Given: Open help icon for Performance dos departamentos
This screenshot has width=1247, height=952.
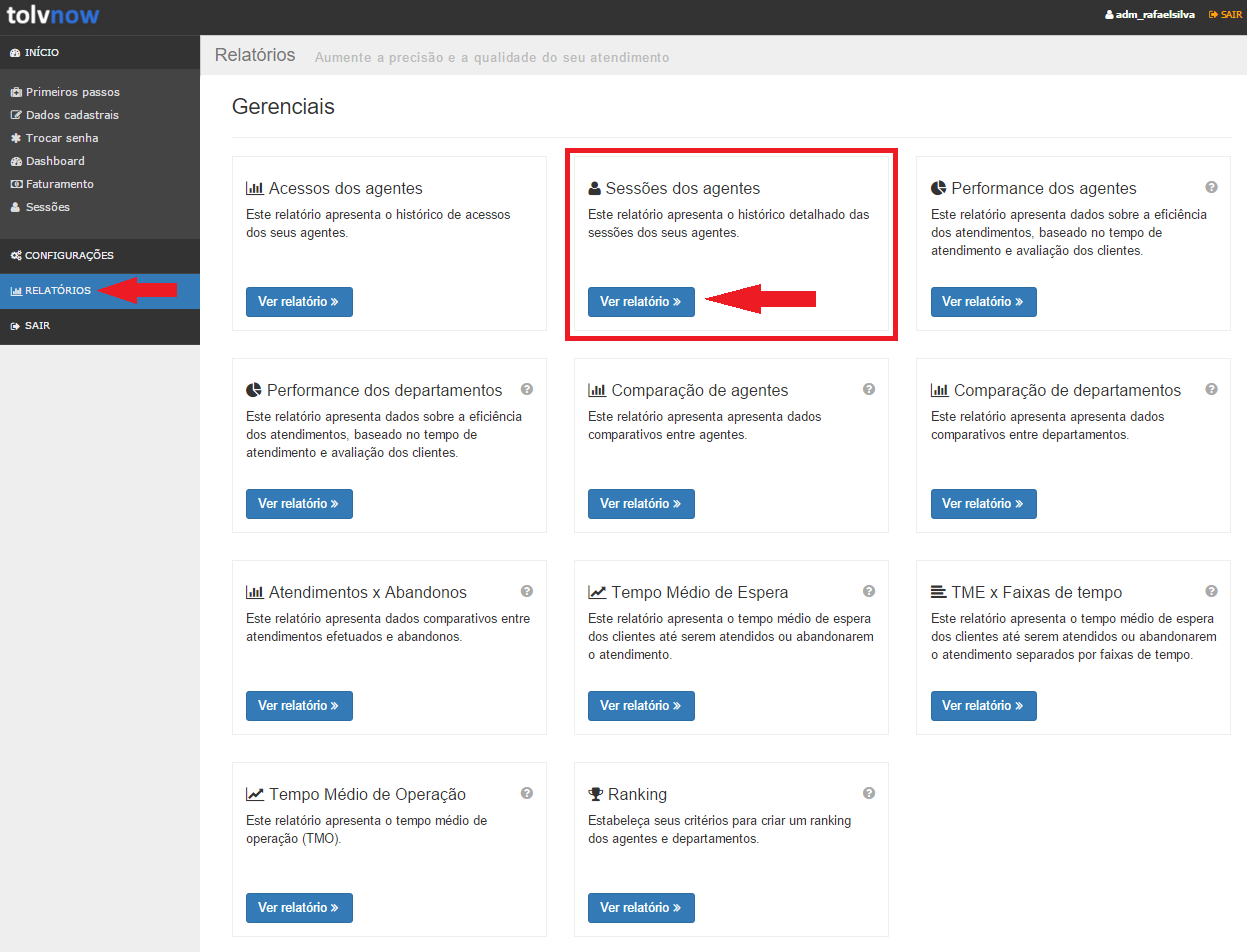Looking at the screenshot, I should click(x=527, y=389).
